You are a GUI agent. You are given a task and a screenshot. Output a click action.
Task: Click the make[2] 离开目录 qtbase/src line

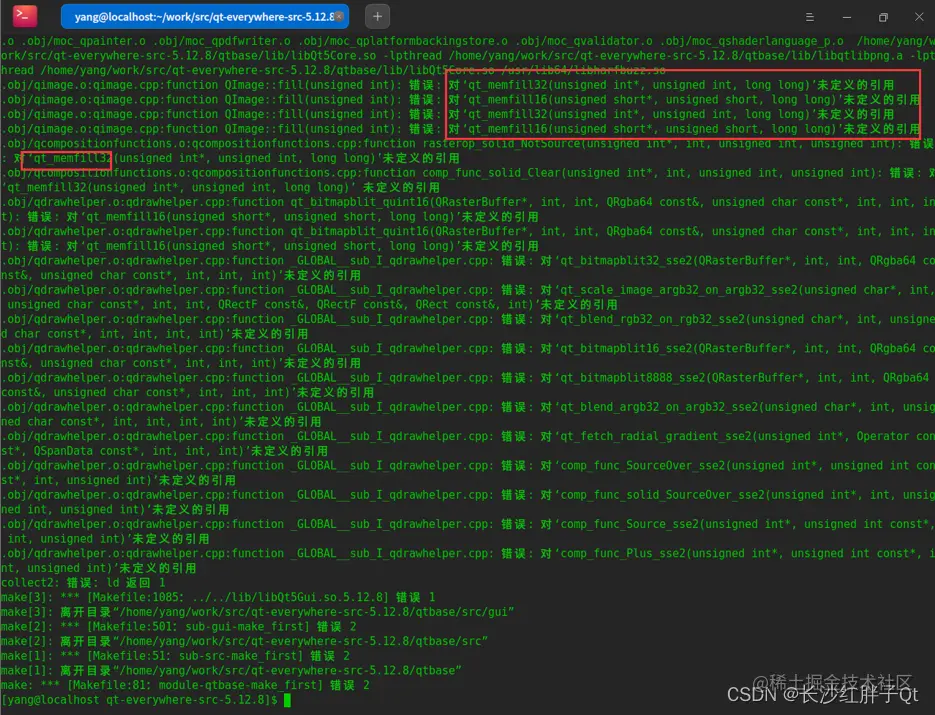[244, 641]
